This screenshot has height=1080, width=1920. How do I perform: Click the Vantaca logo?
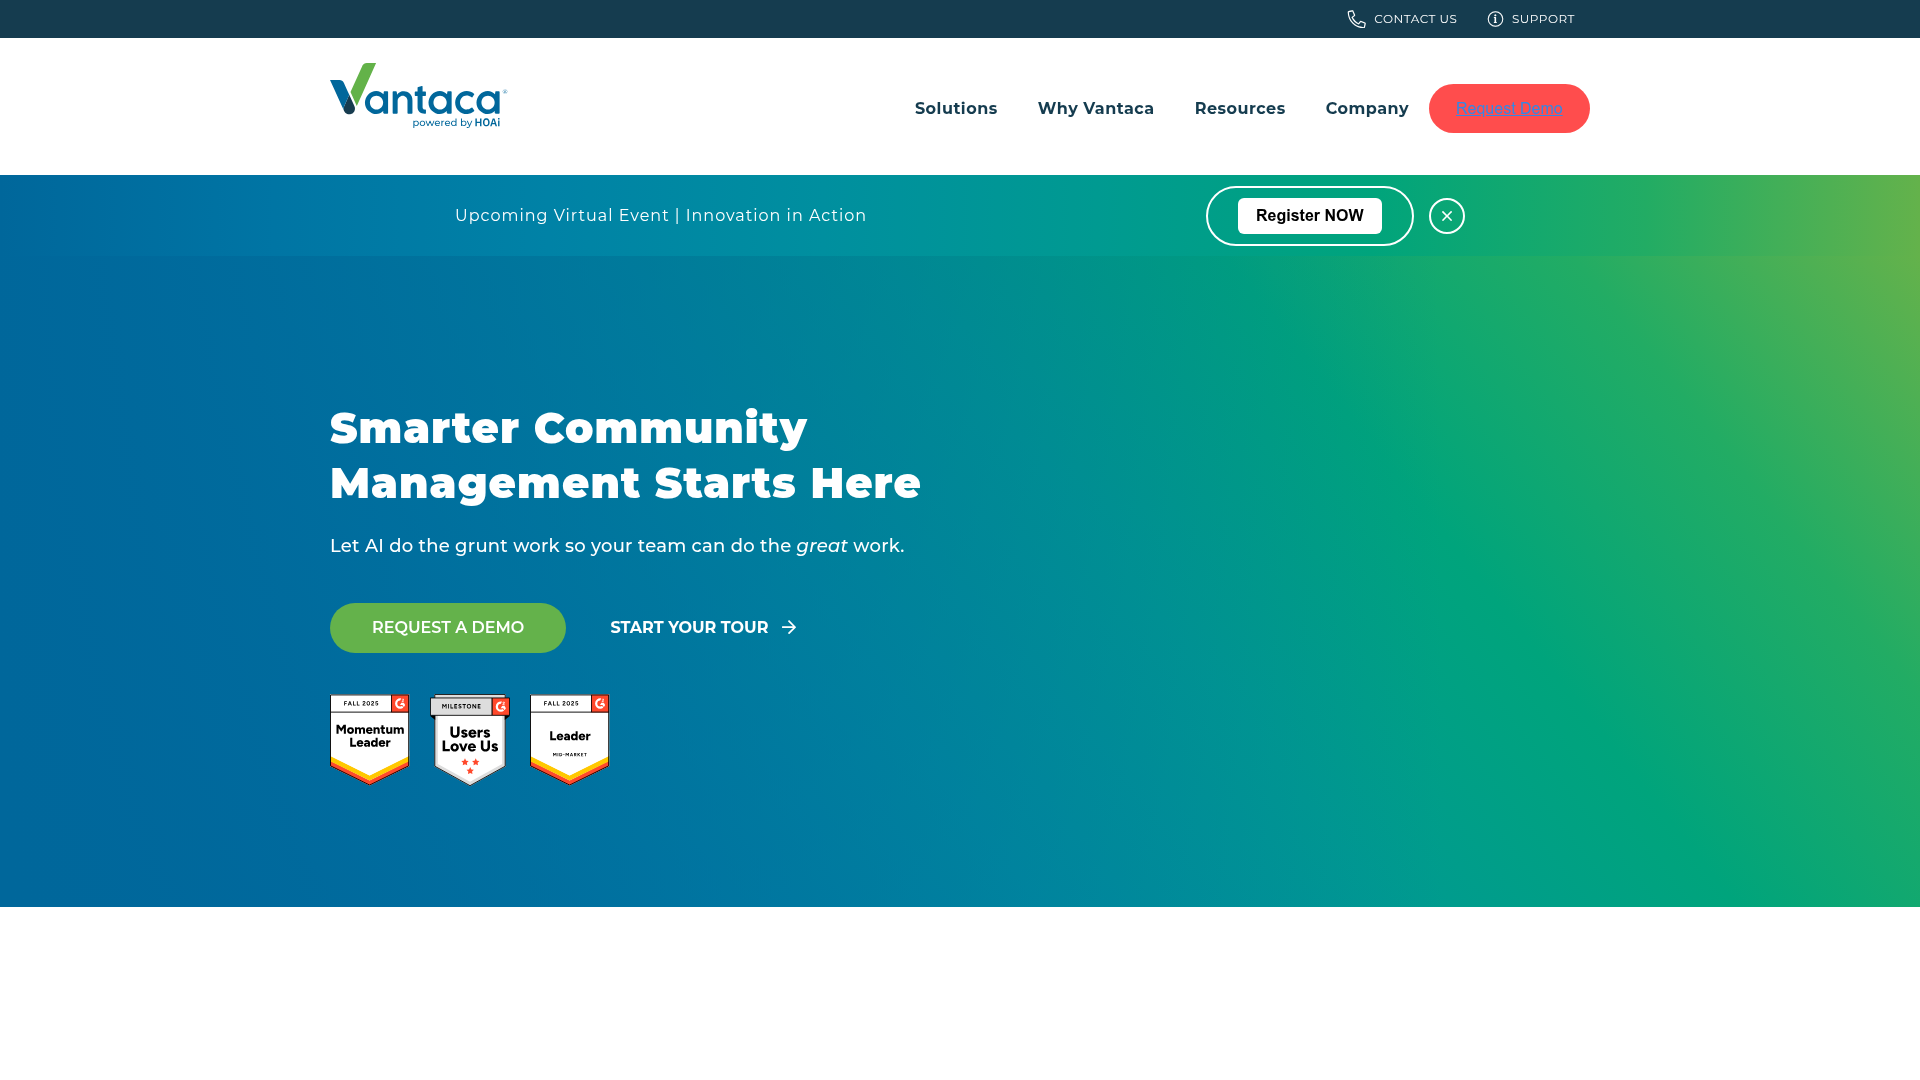[x=416, y=95]
